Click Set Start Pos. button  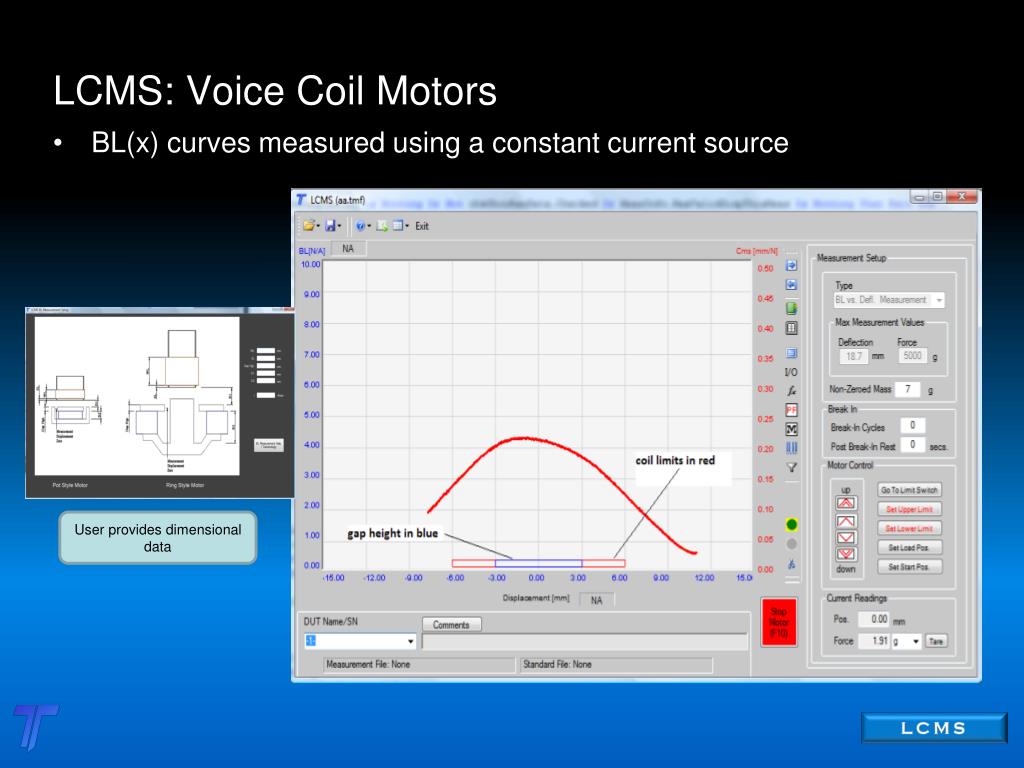[x=909, y=567]
